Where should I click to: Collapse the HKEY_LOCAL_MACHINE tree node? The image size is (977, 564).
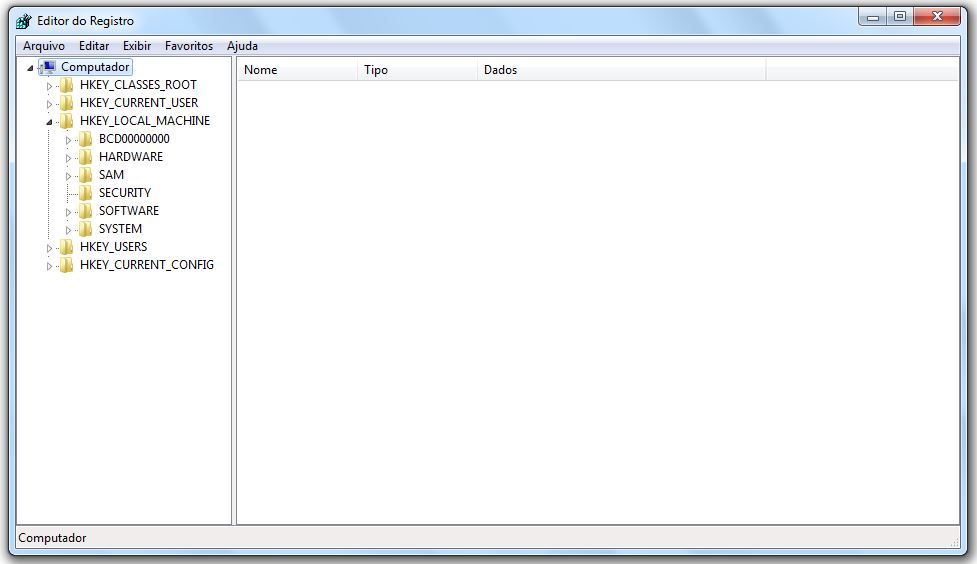[49, 121]
